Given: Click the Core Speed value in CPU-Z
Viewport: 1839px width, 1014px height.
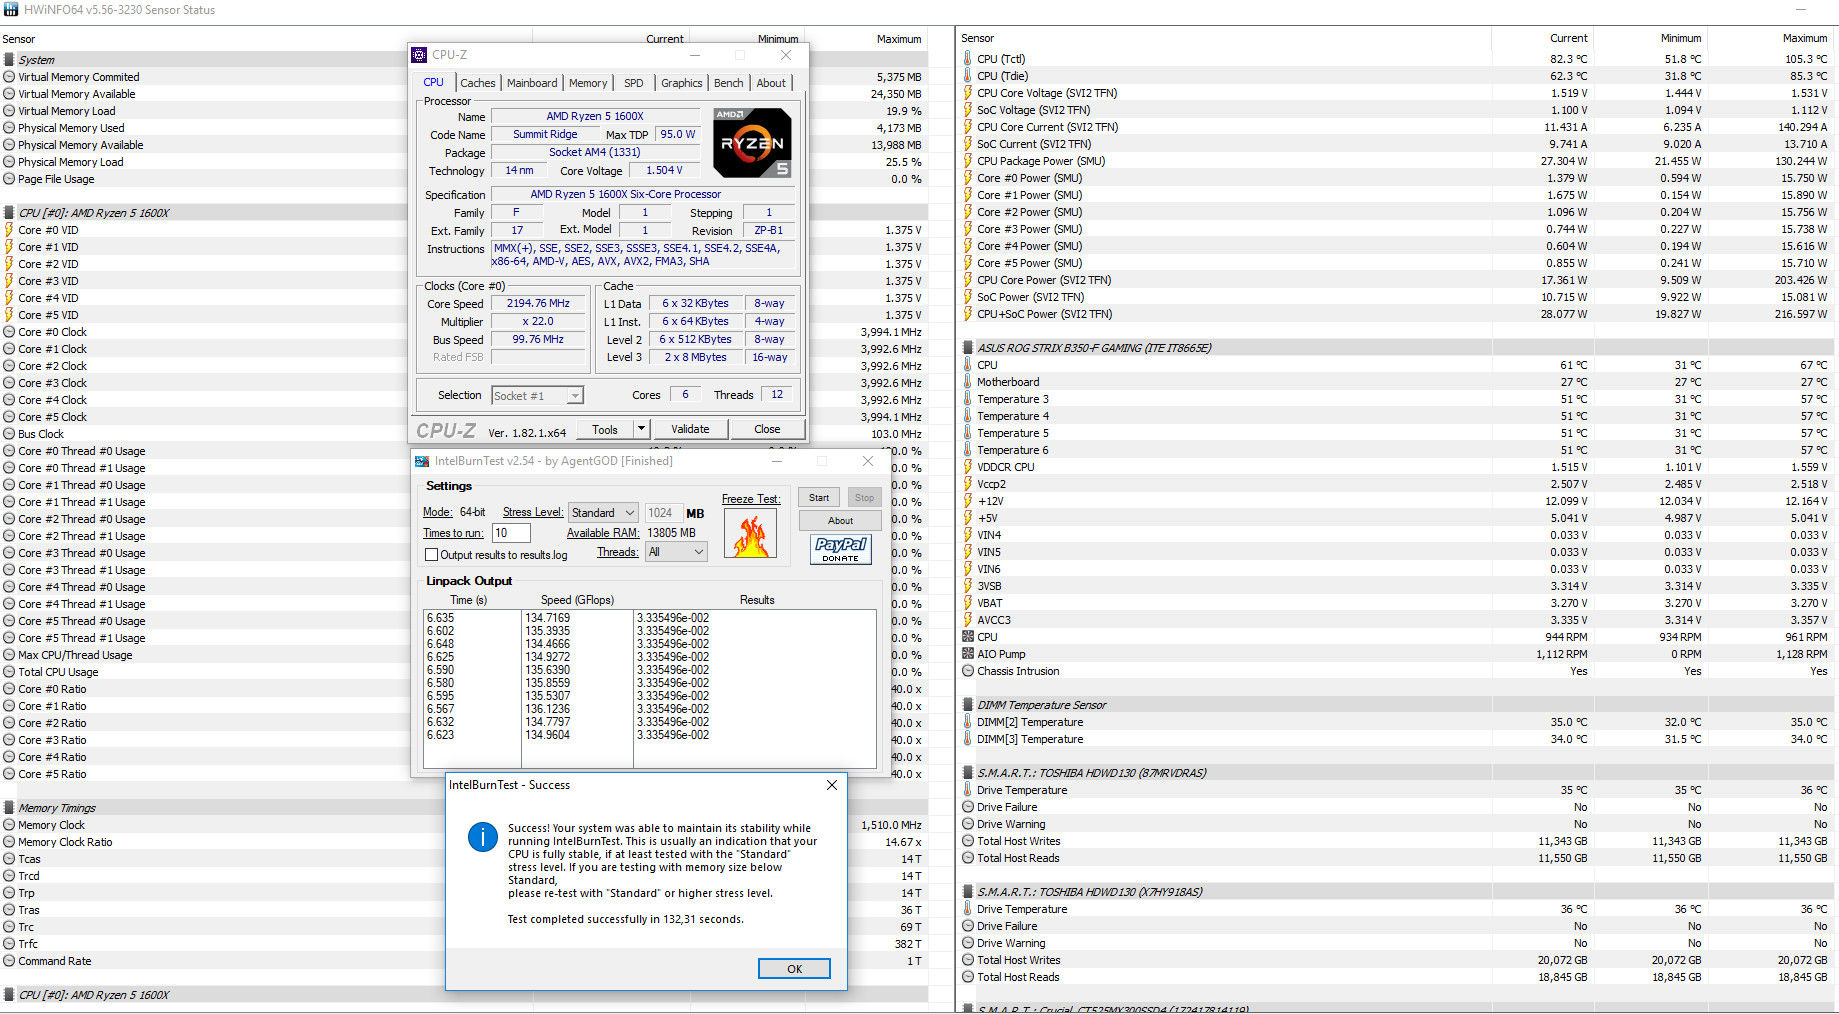Looking at the screenshot, I should [x=538, y=303].
